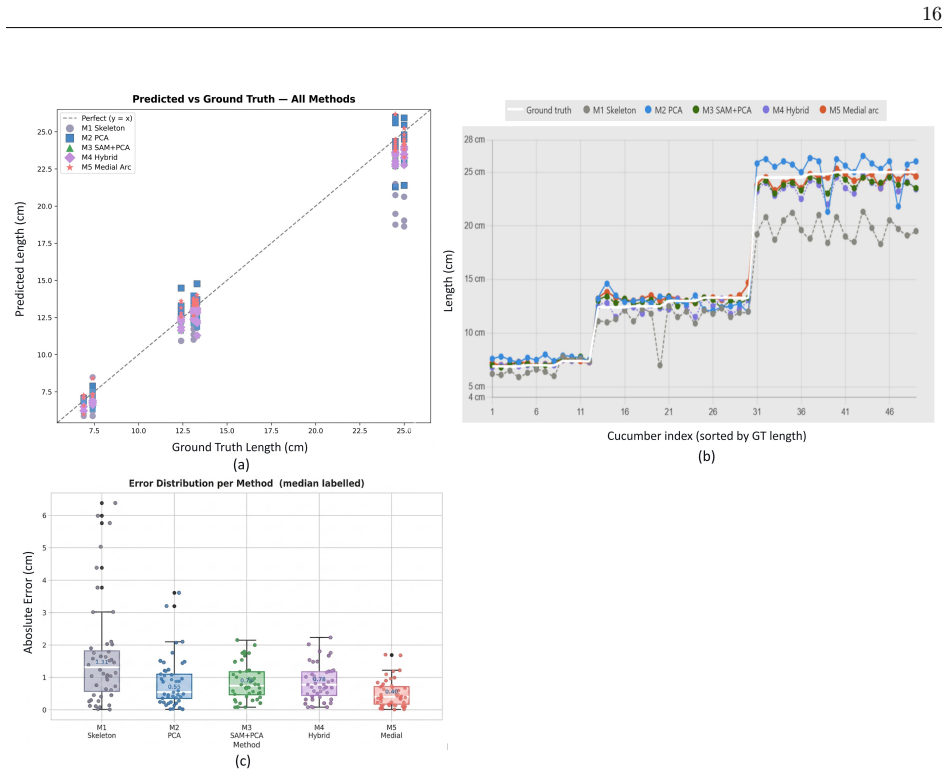Toggle the M3 SAM+PCA series in chart (b) legend
Screen dimensions: 948x775
722,110
